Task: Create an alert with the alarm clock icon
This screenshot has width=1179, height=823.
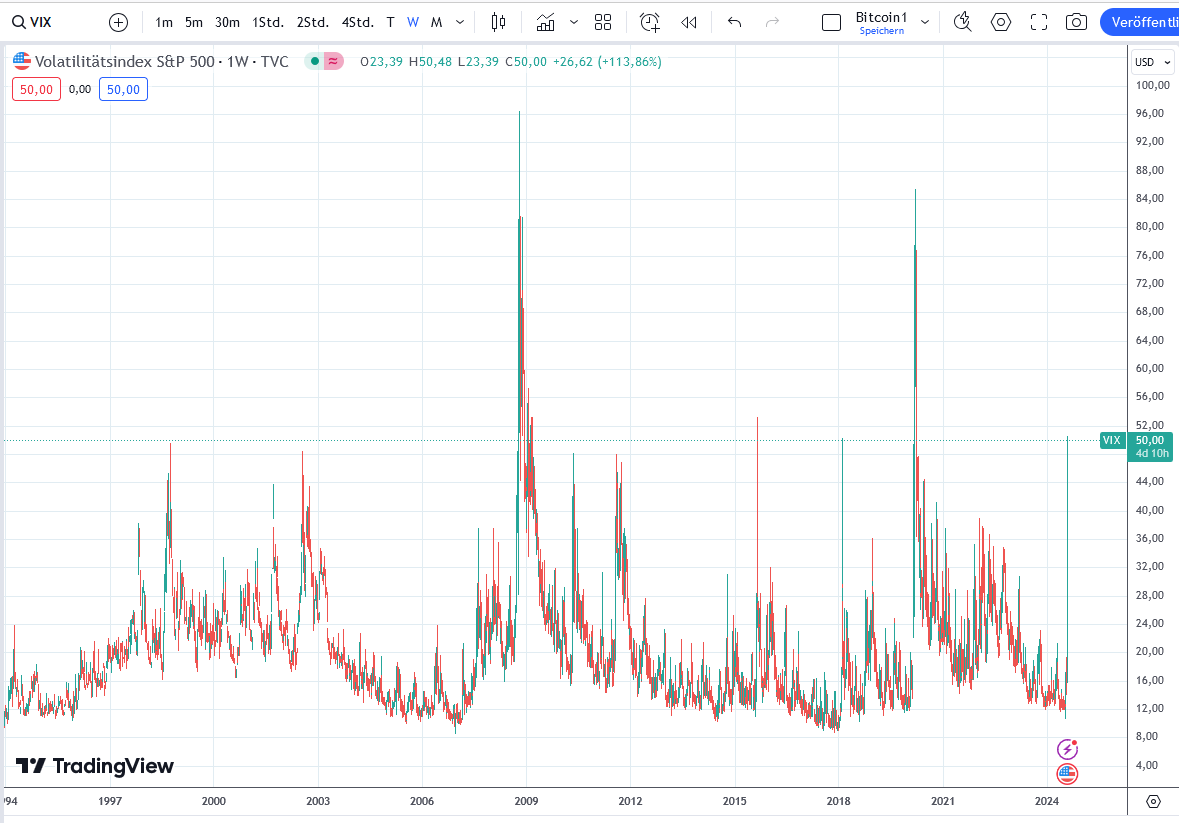Action: click(650, 22)
